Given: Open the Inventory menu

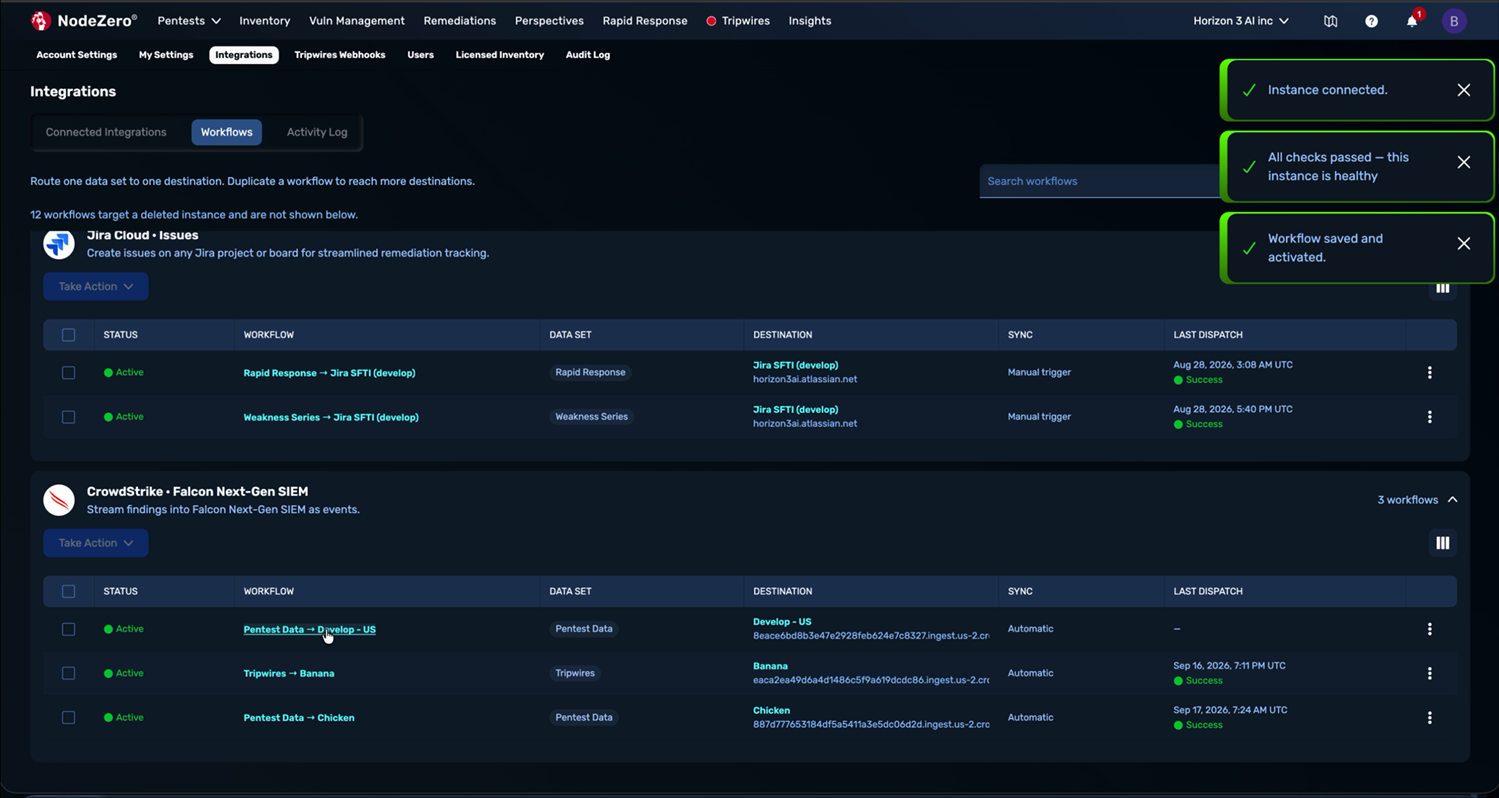Looking at the screenshot, I should (x=264, y=20).
